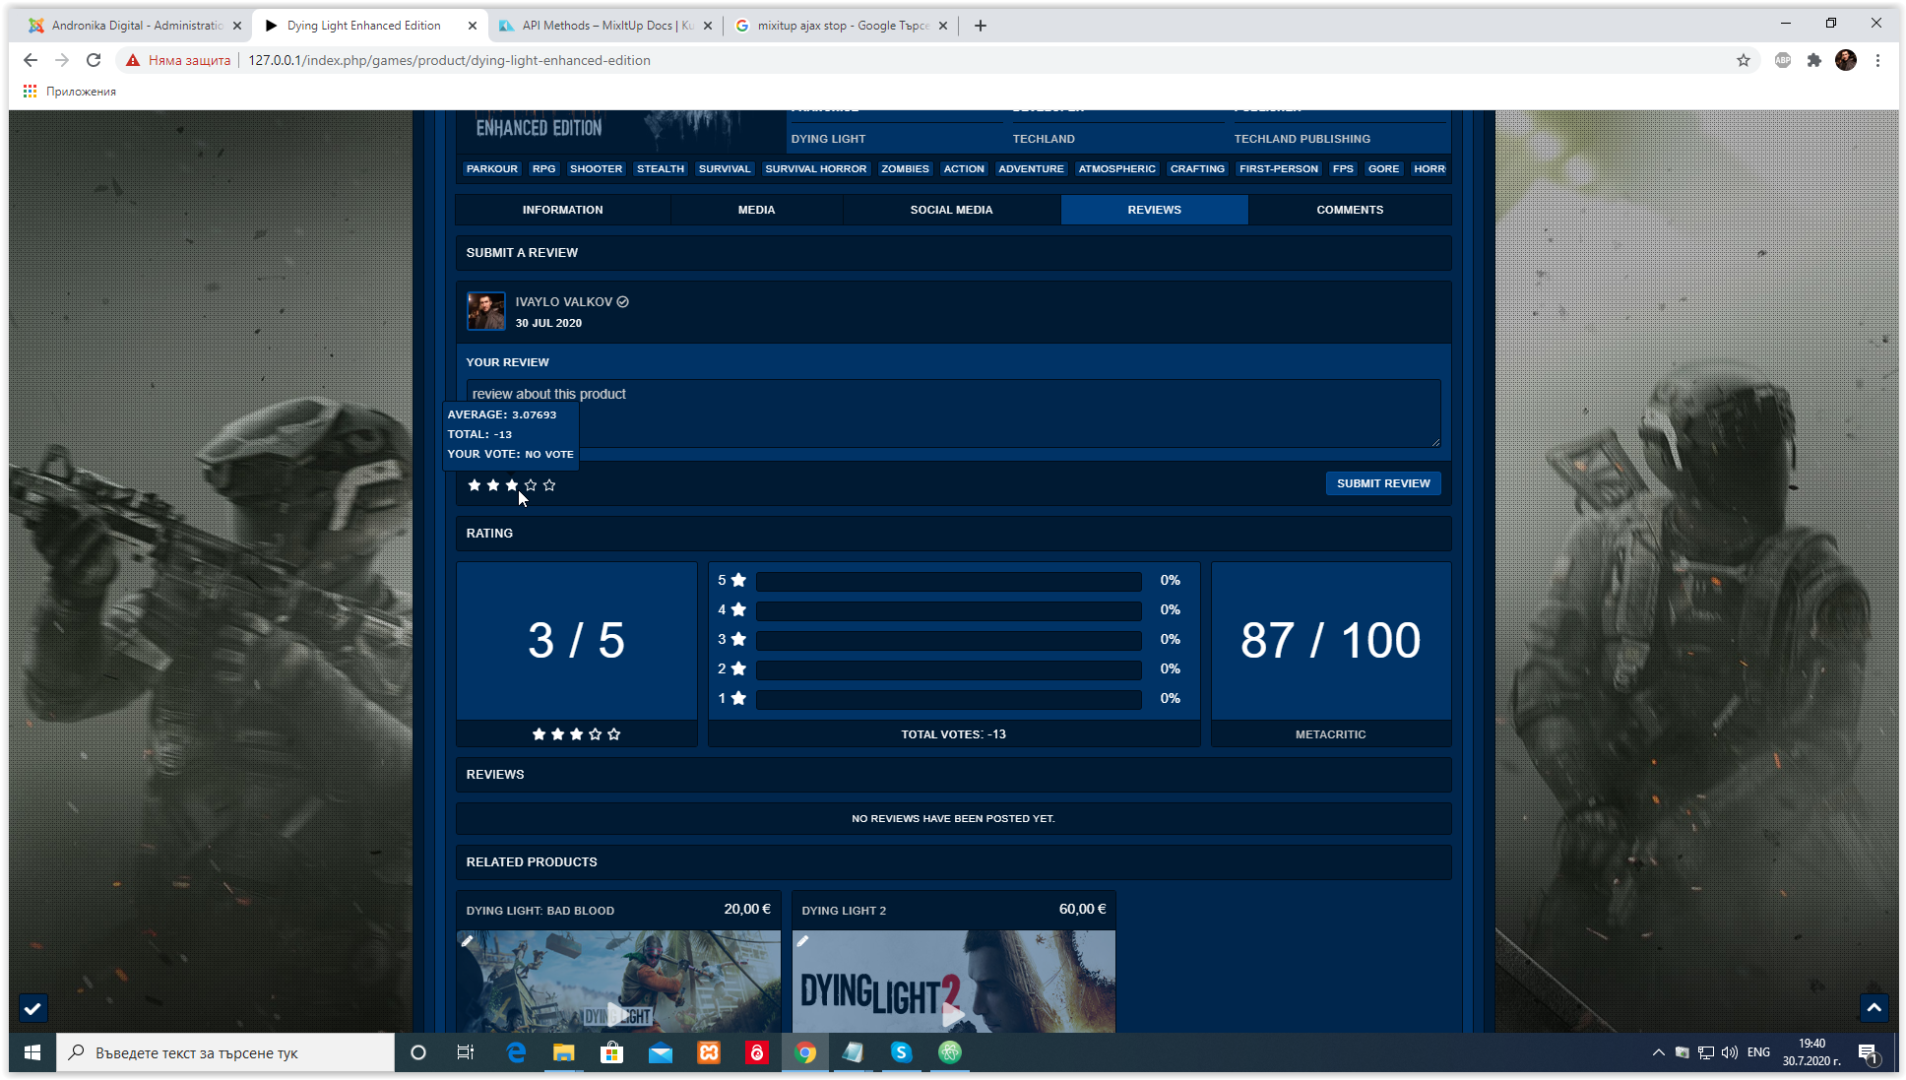
Task: Click the IVAYLO VALKOV username
Action: click(564, 302)
